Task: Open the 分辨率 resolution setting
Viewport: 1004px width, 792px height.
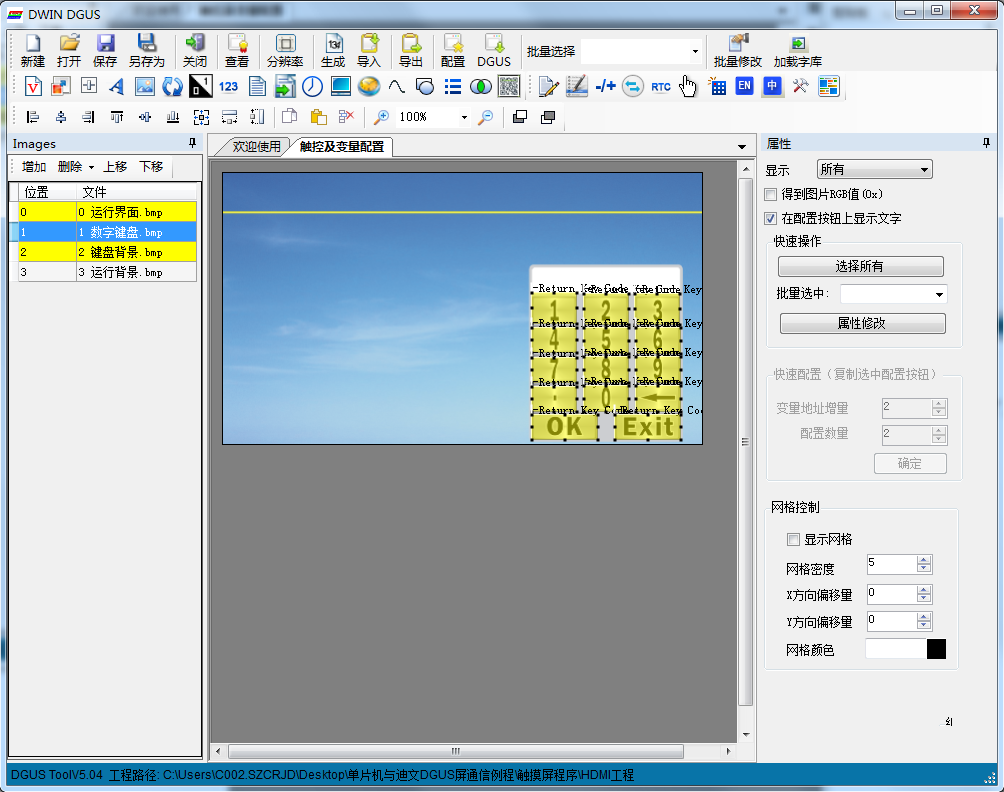Action: [285, 51]
